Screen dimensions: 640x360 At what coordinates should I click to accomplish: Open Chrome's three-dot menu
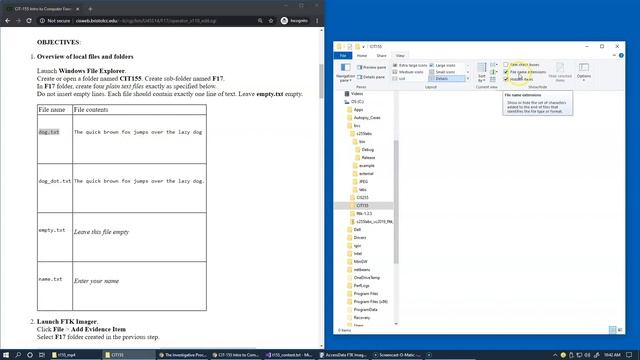point(317,20)
